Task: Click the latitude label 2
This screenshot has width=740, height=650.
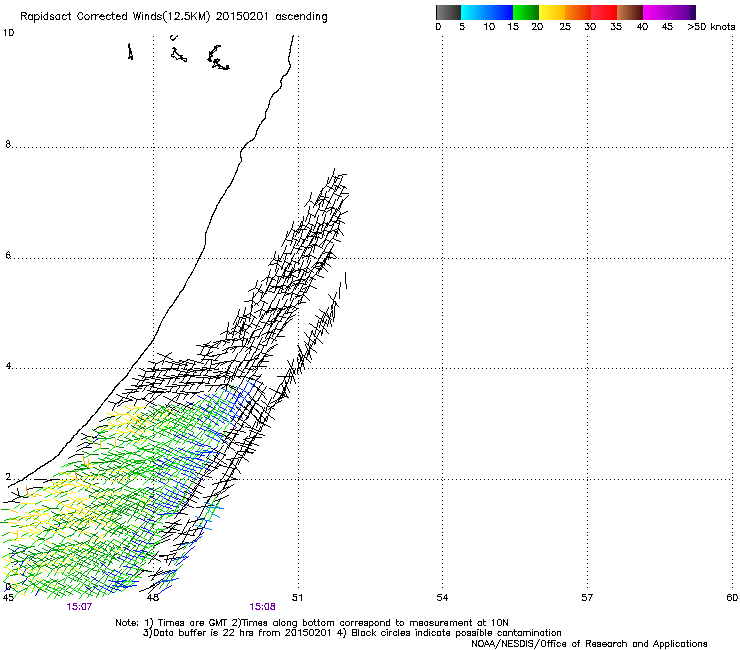Action: click(x=8, y=476)
